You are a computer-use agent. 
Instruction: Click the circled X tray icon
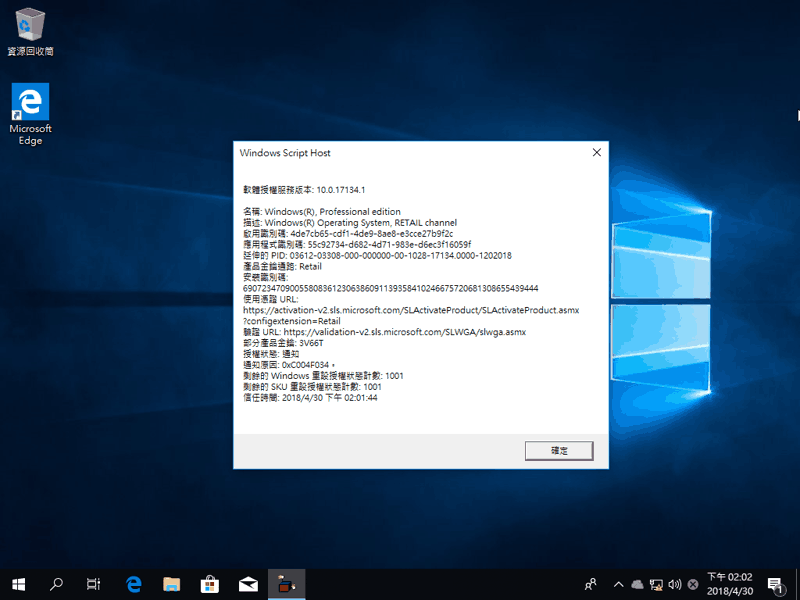pyautogui.click(x=693, y=584)
